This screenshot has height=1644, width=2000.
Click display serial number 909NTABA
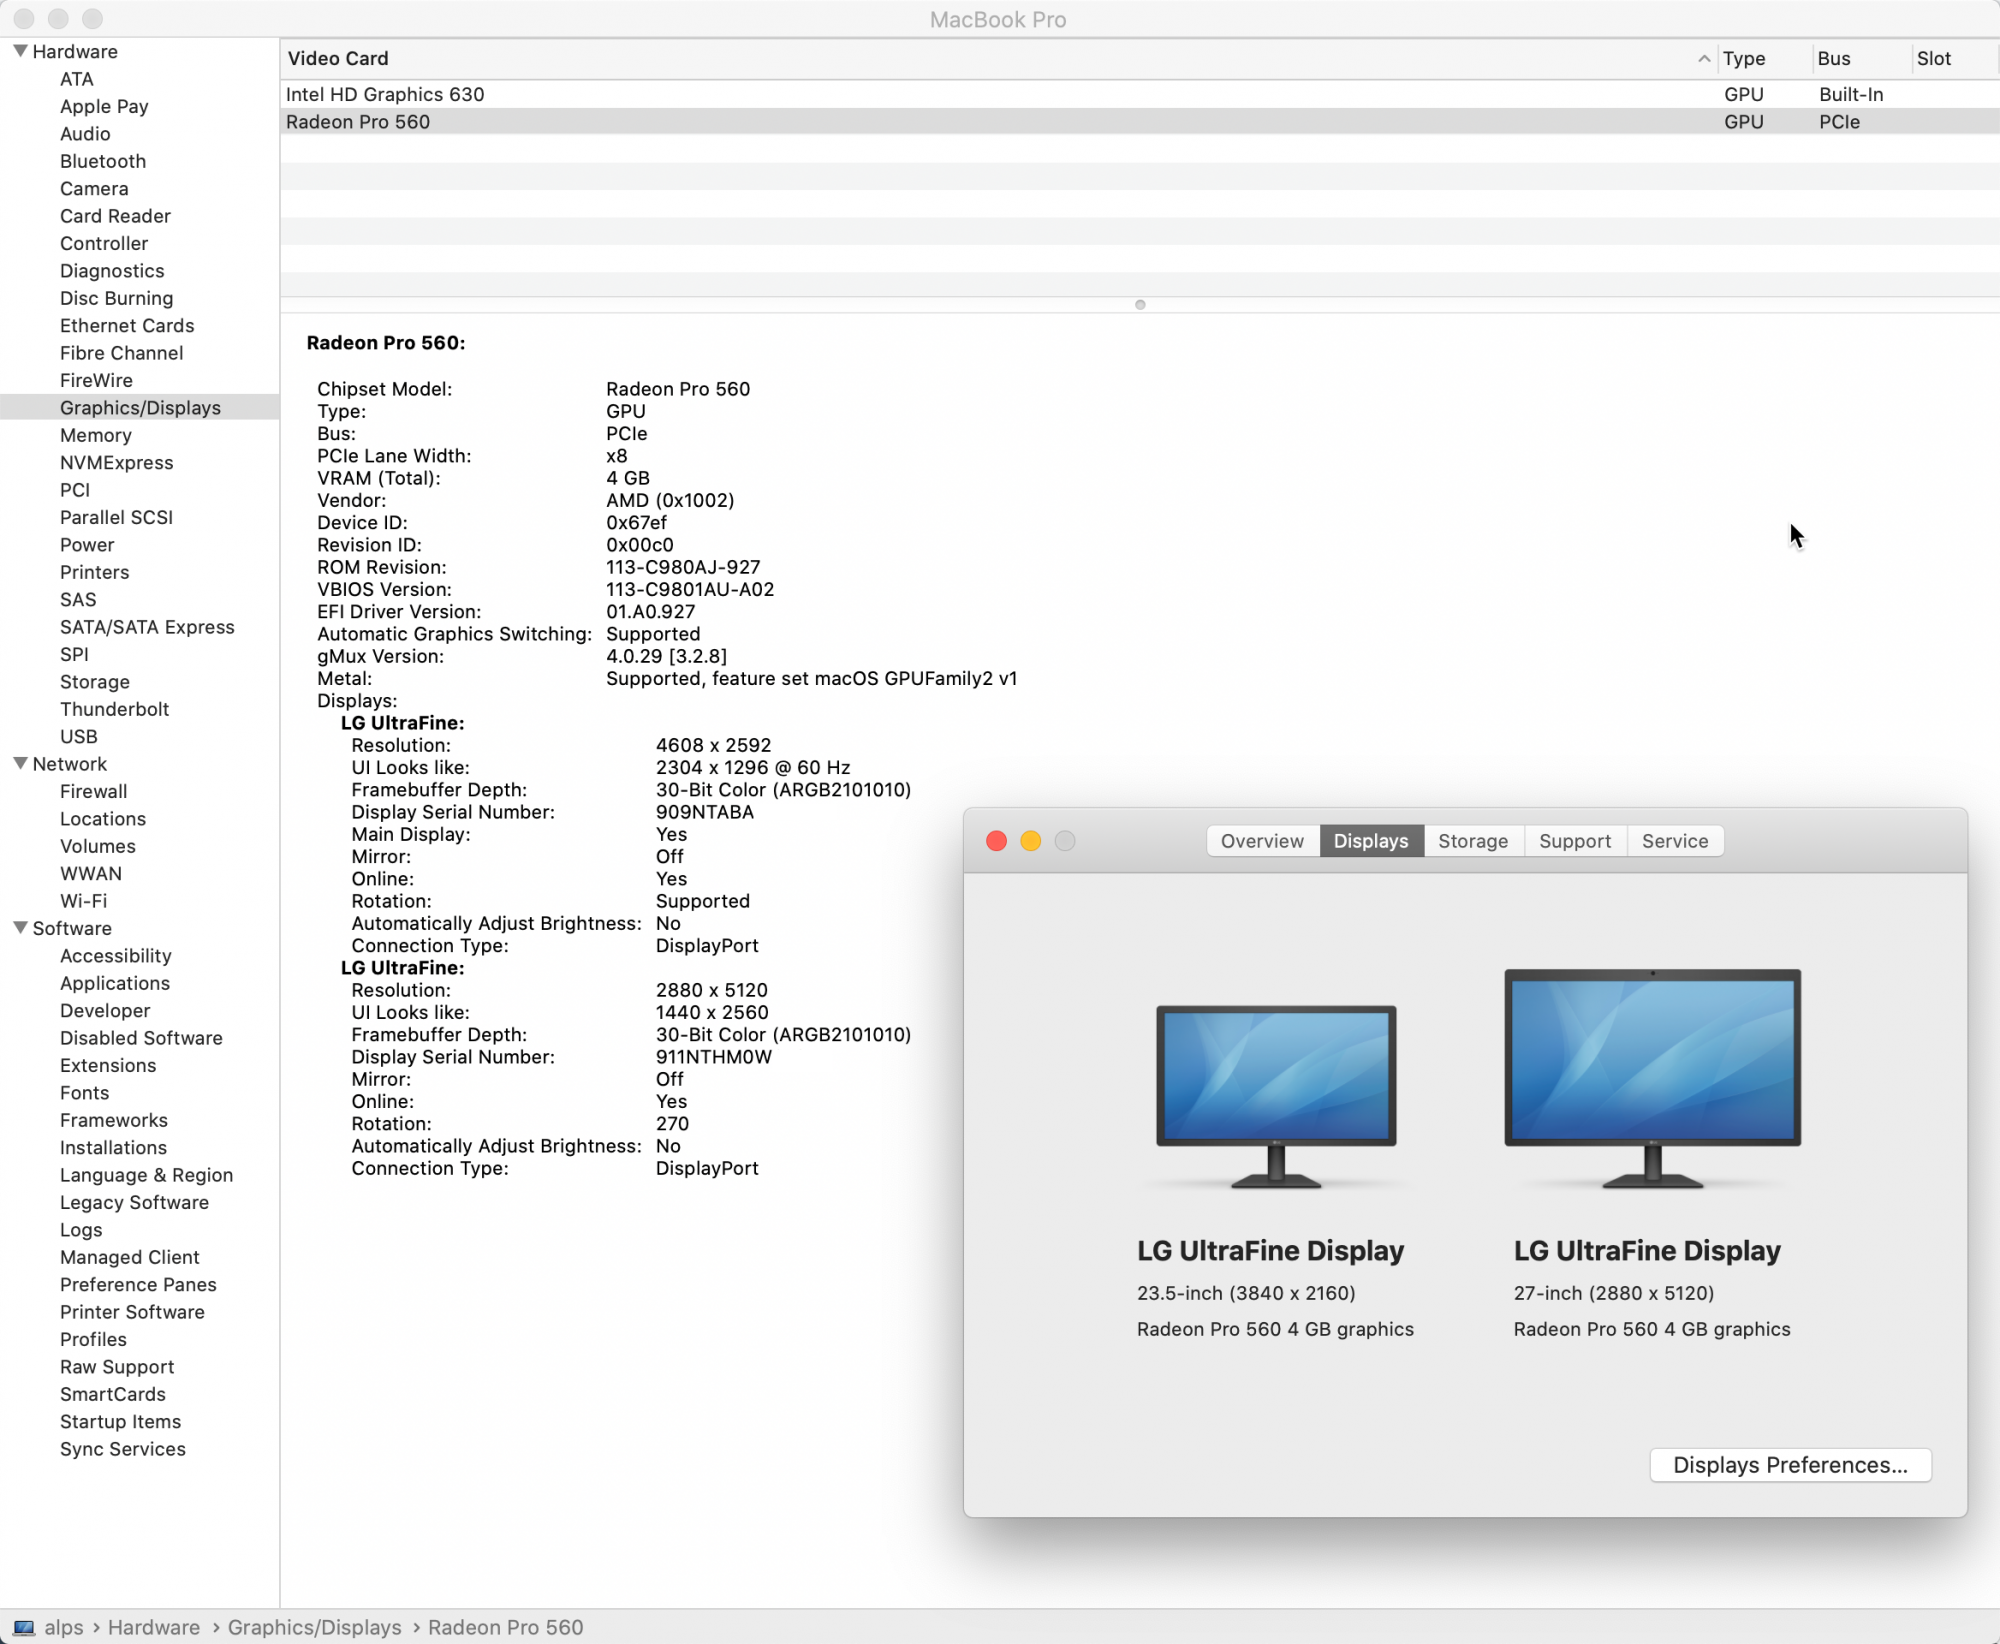(x=705, y=812)
